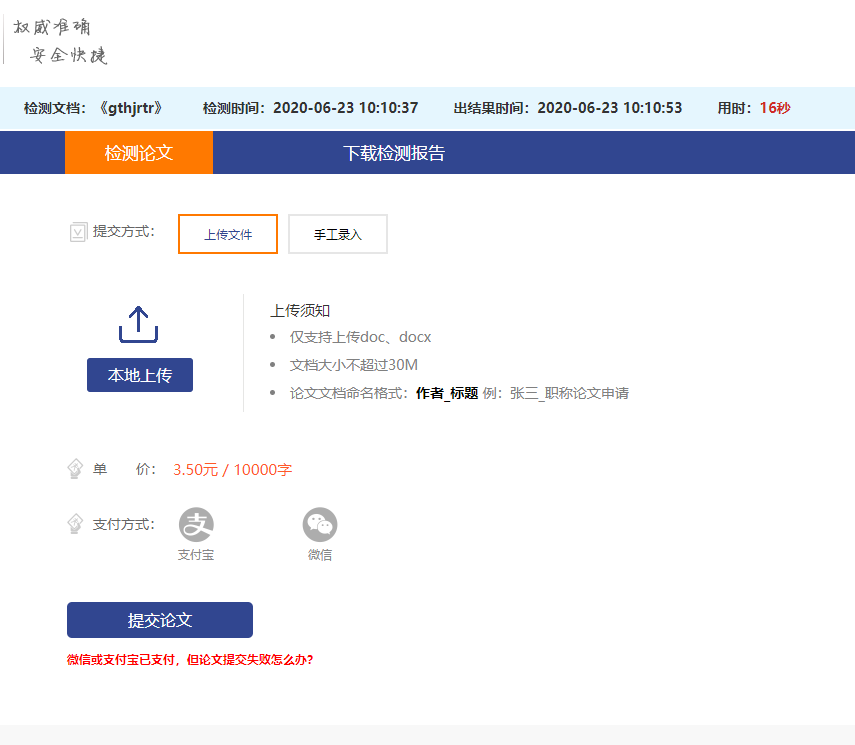Choose the WeChat payment icon
Image resolution: width=855 pixels, height=745 pixels.
tap(320, 525)
